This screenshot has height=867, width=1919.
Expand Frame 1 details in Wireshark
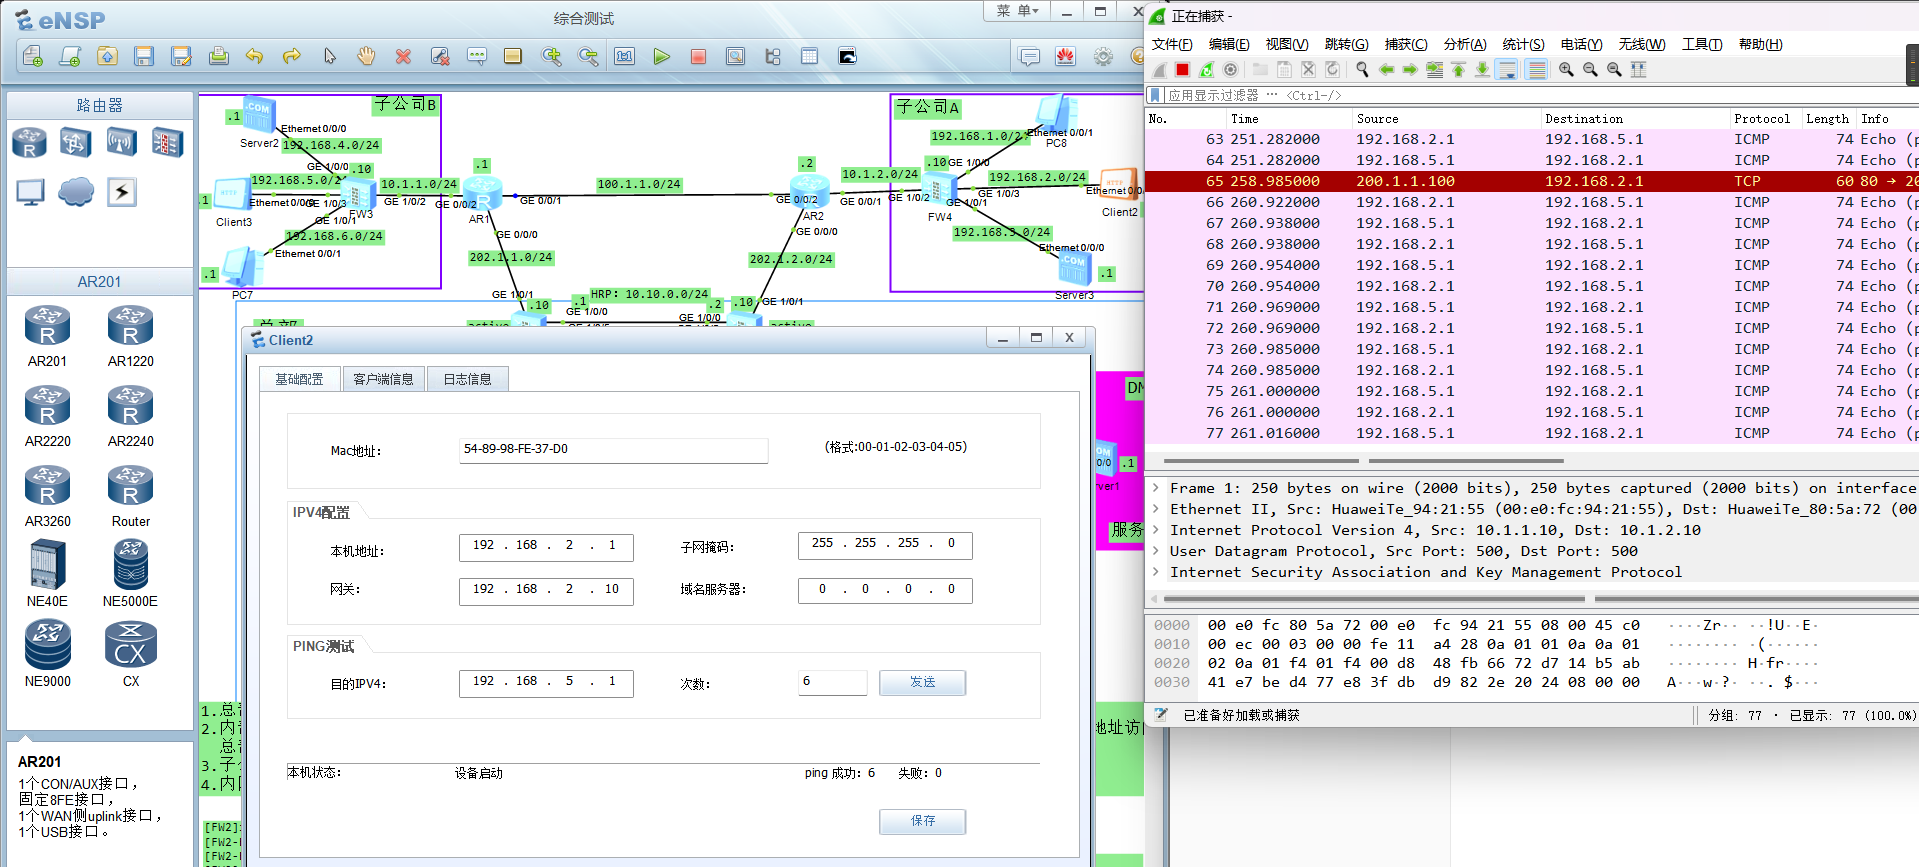(x=1156, y=488)
